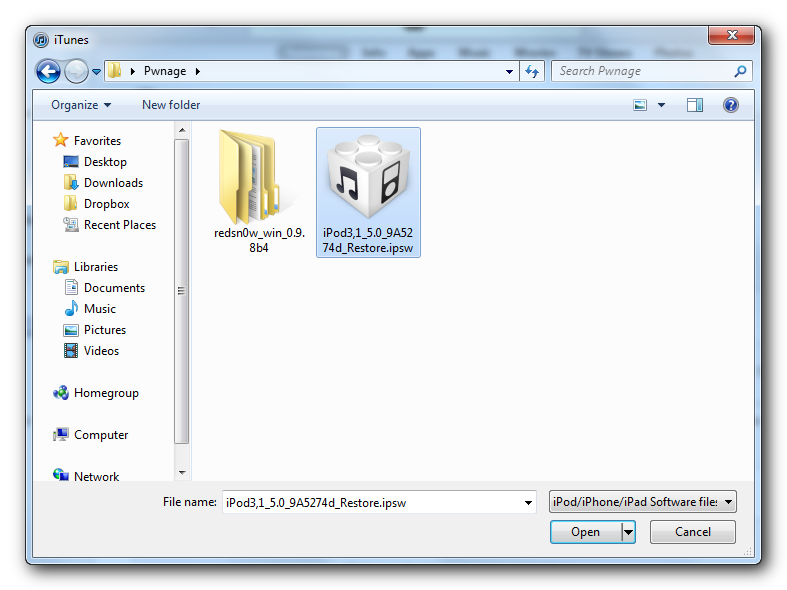The height and width of the screenshot is (590, 787).
Task: Select the Pwnage breadcrumb in address bar
Action: click(x=165, y=71)
